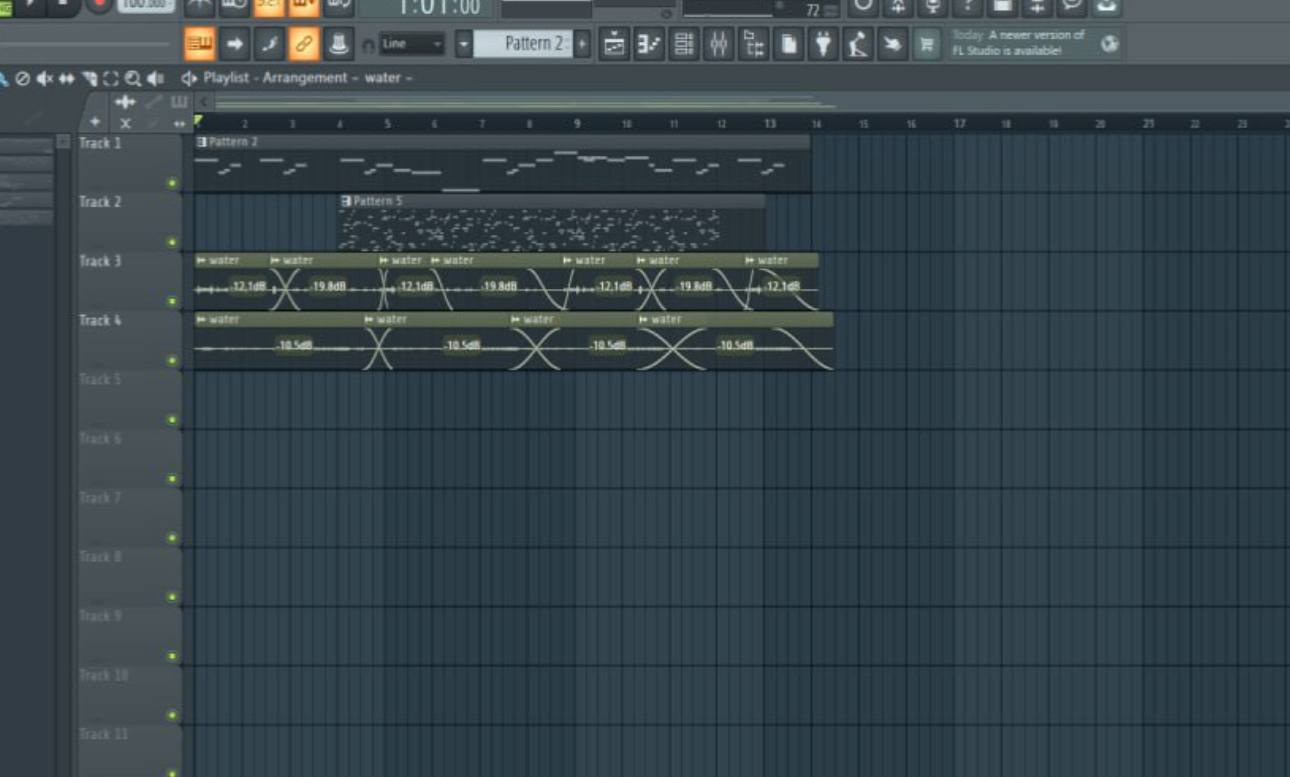Enable typing keyboard to piano mode
Image resolution: width=1290 pixels, height=777 pixels.
pos(200,44)
